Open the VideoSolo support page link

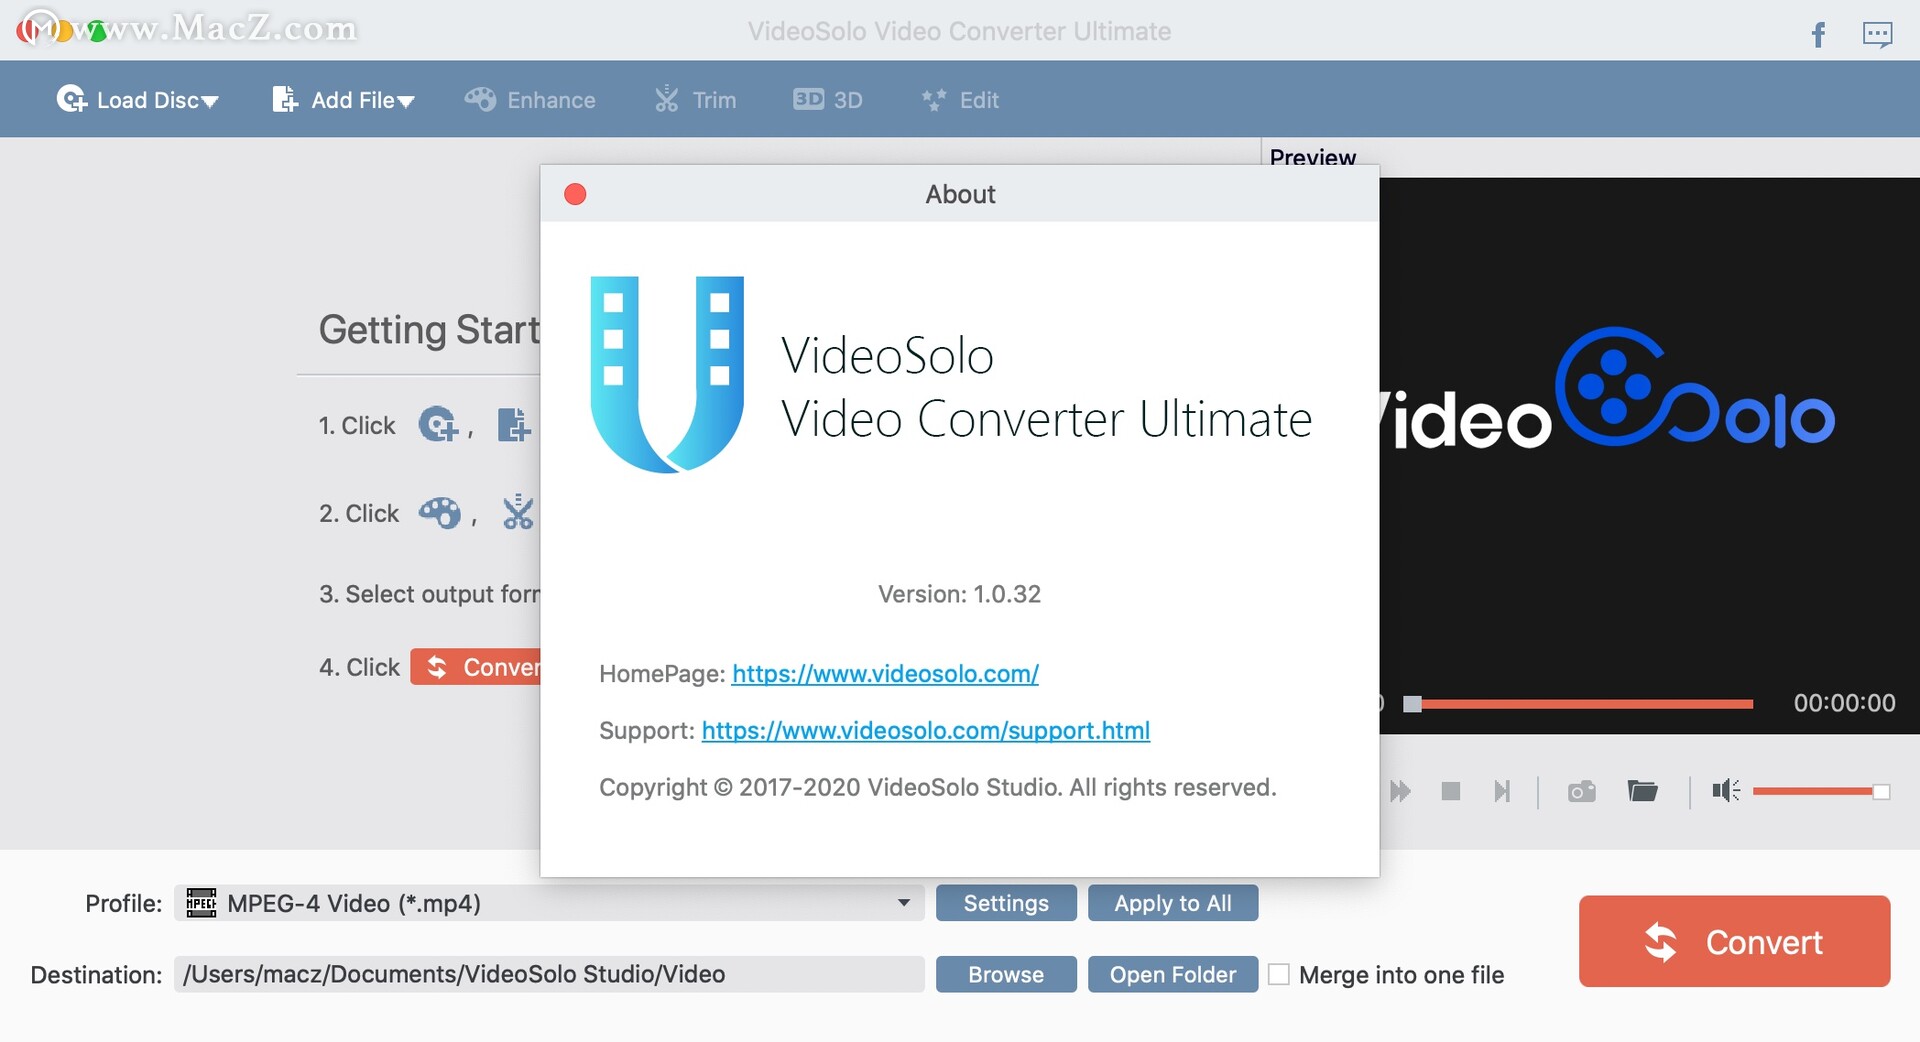coord(926,731)
